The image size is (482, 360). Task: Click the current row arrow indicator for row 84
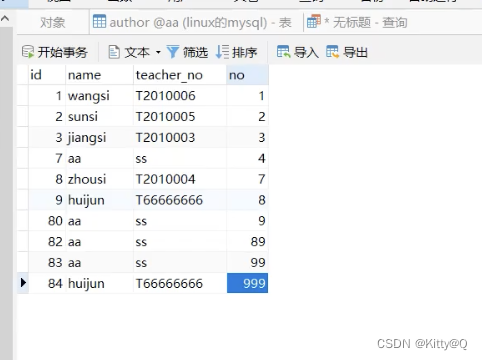(23, 283)
